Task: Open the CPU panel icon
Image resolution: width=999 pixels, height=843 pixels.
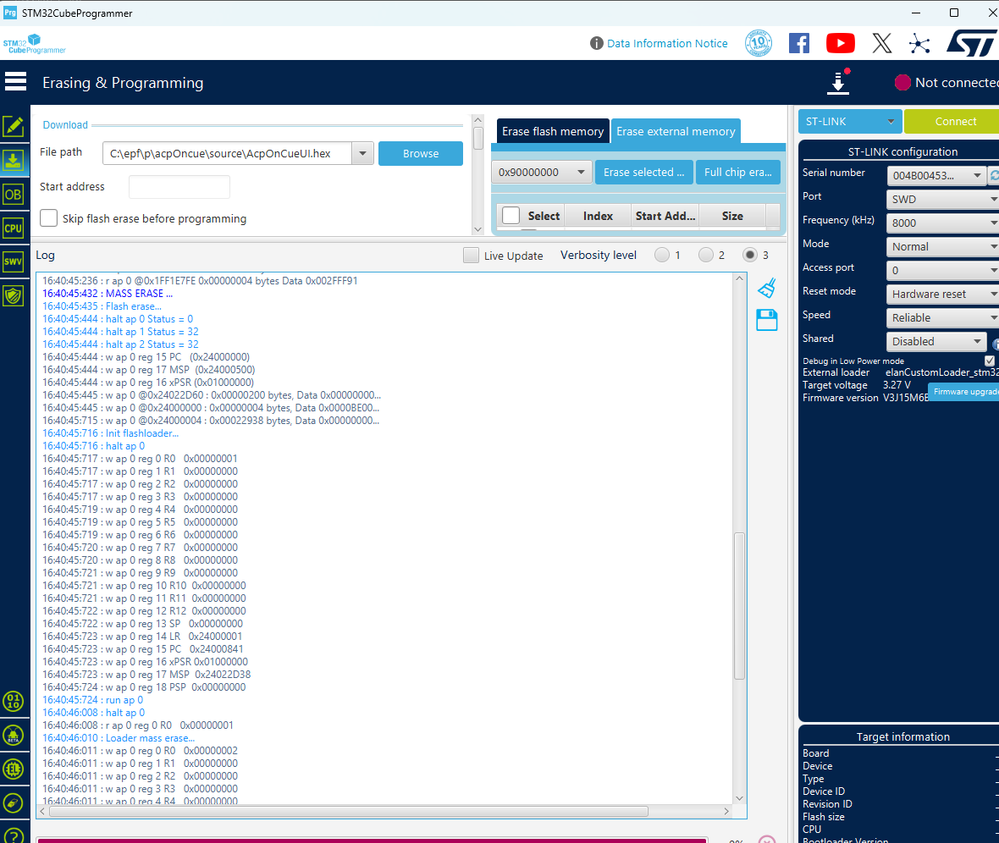Action: [x=13, y=228]
